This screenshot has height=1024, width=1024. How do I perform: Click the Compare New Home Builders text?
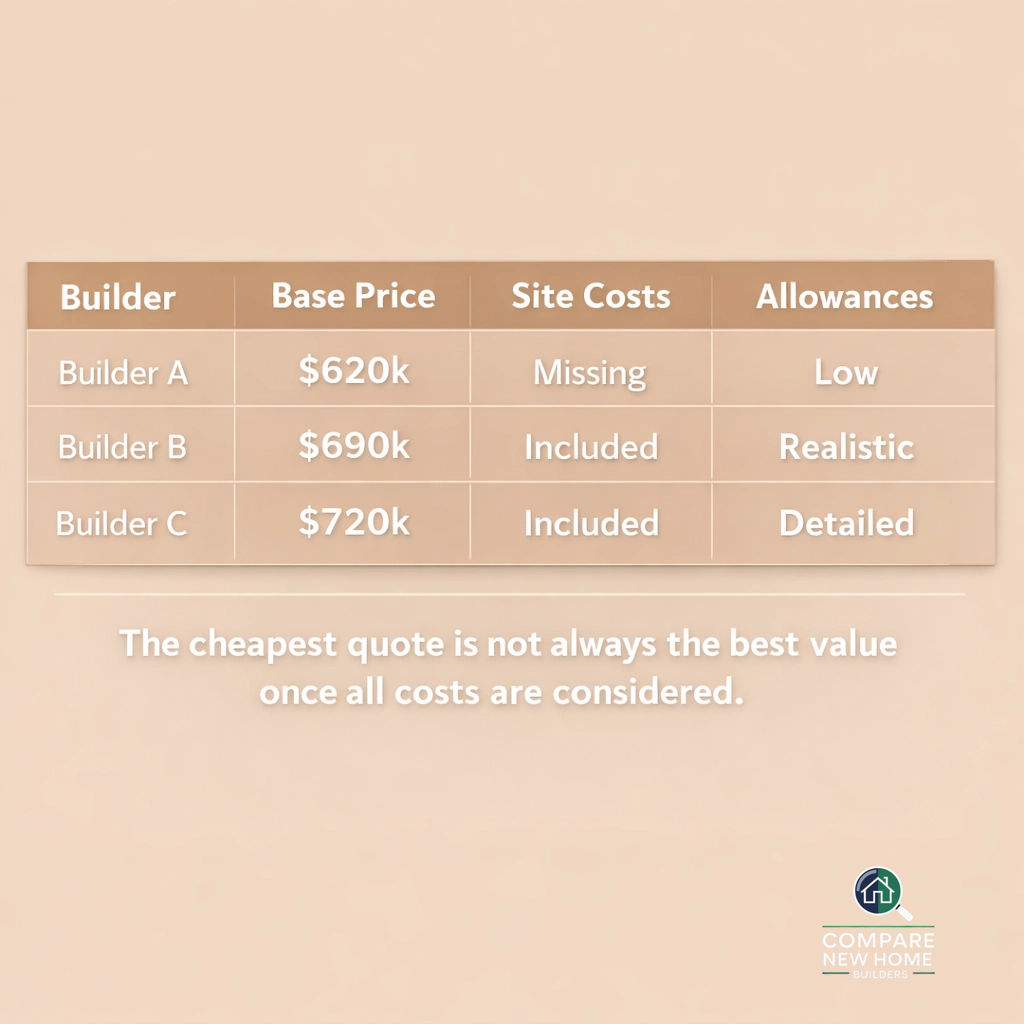tap(878, 953)
